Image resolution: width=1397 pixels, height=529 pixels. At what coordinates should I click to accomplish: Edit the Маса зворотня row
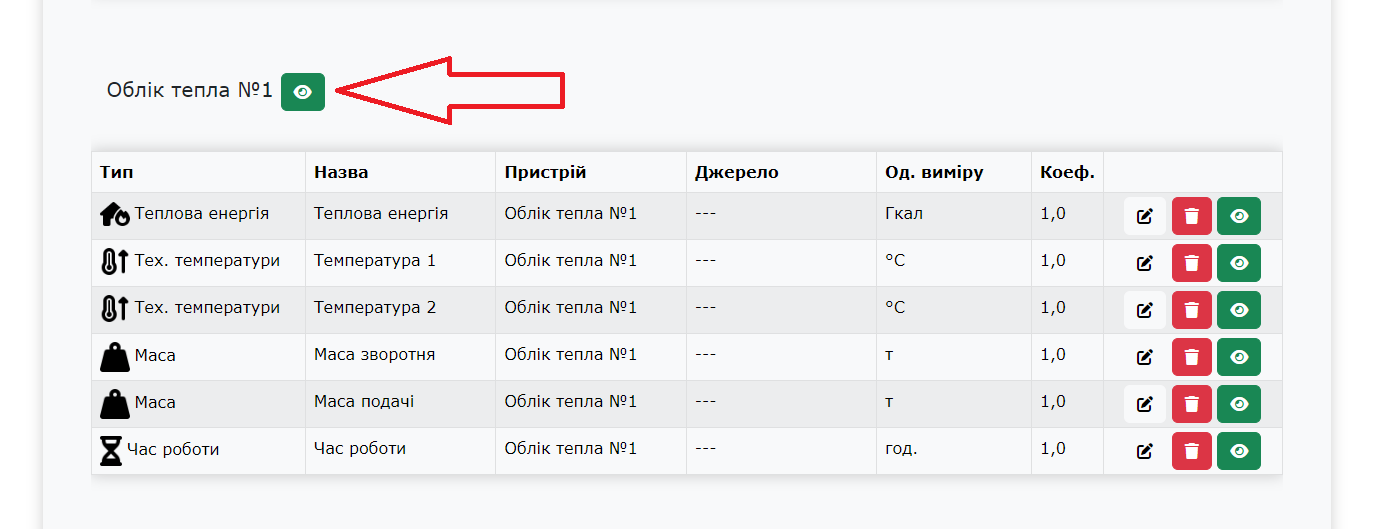tap(1145, 357)
